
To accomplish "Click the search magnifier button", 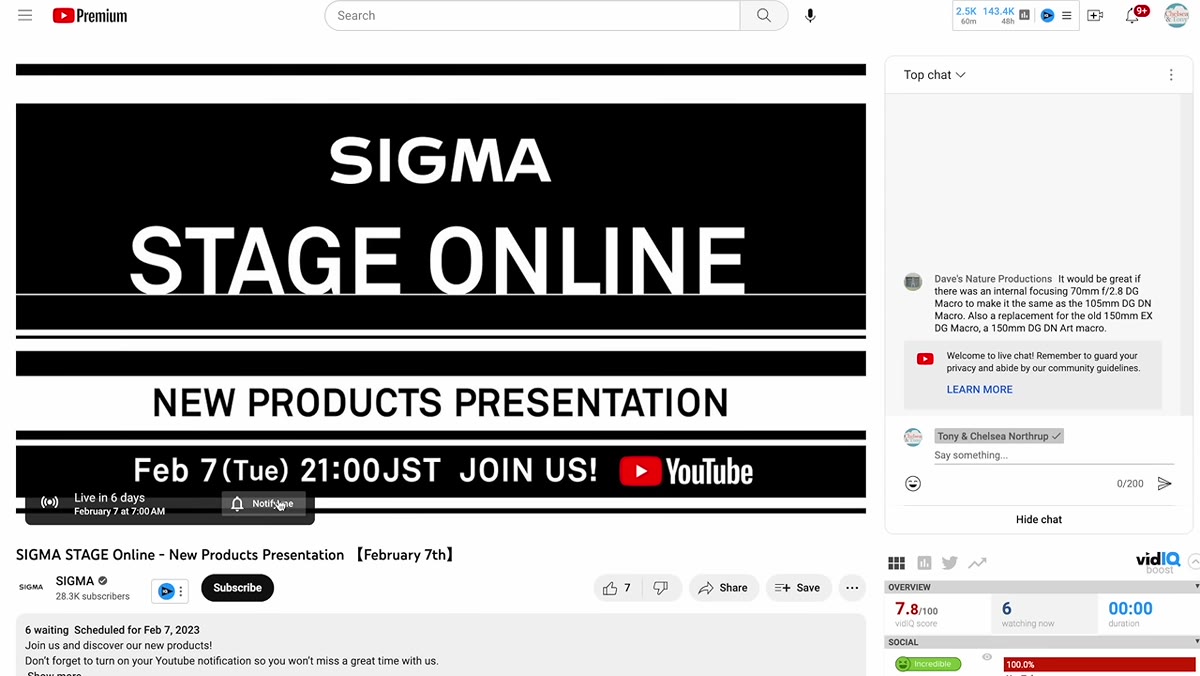I will [x=764, y=16].
